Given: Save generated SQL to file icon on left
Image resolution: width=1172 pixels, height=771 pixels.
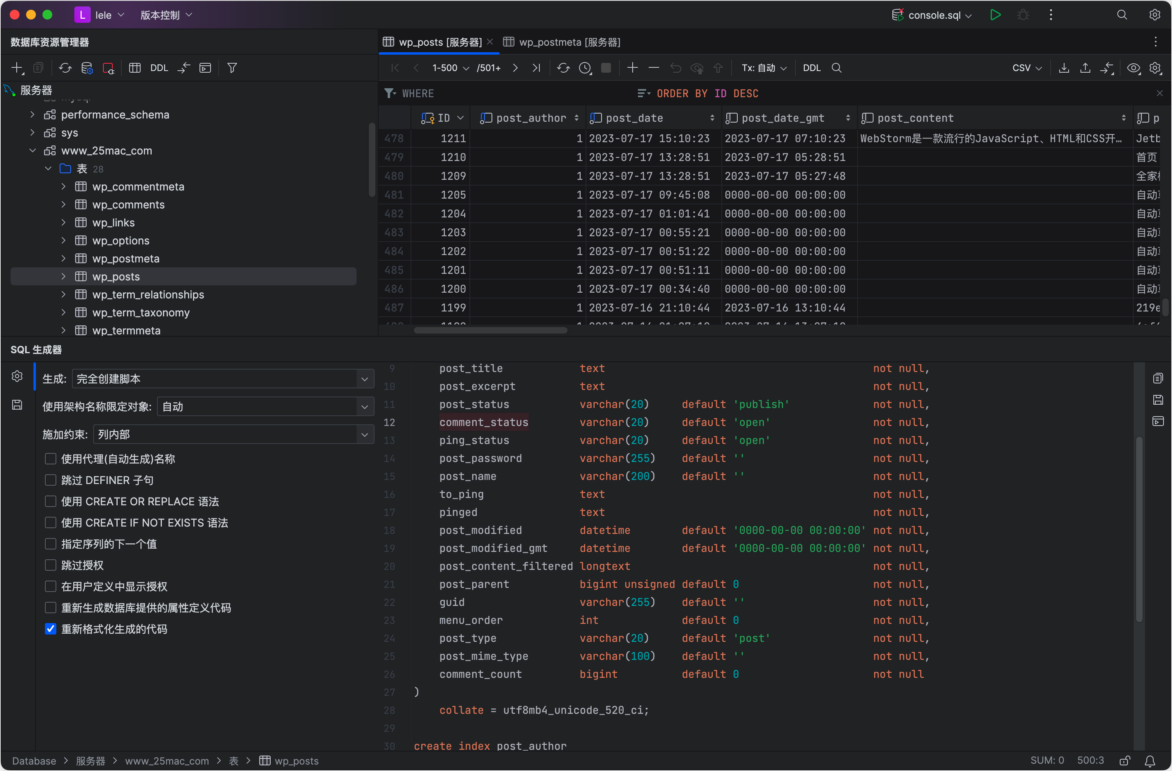Looking at the screenshot, I should pos(17,405).
